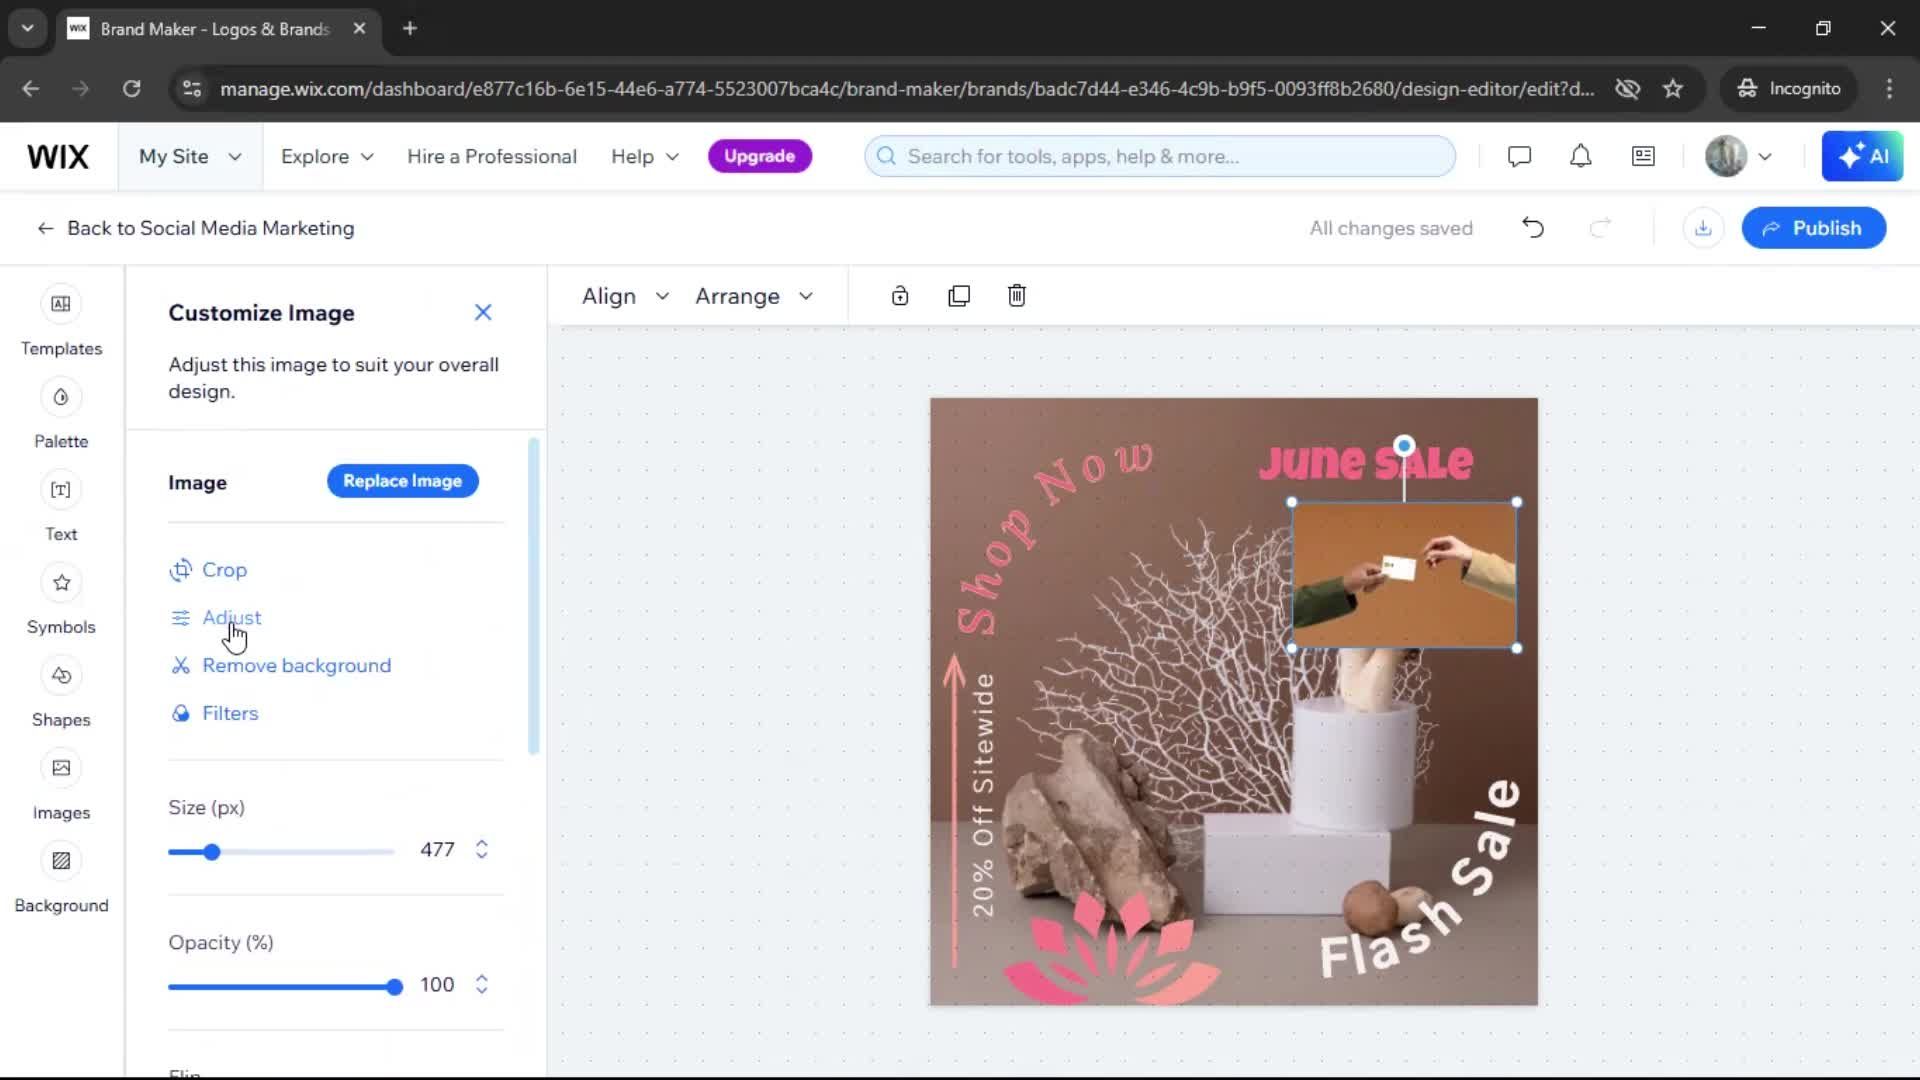Image resolution: width=1920 pixels, height=1080 pixels.
Task: Select the Flash Sale text on canvas
Action: (x=1420, y=880)
